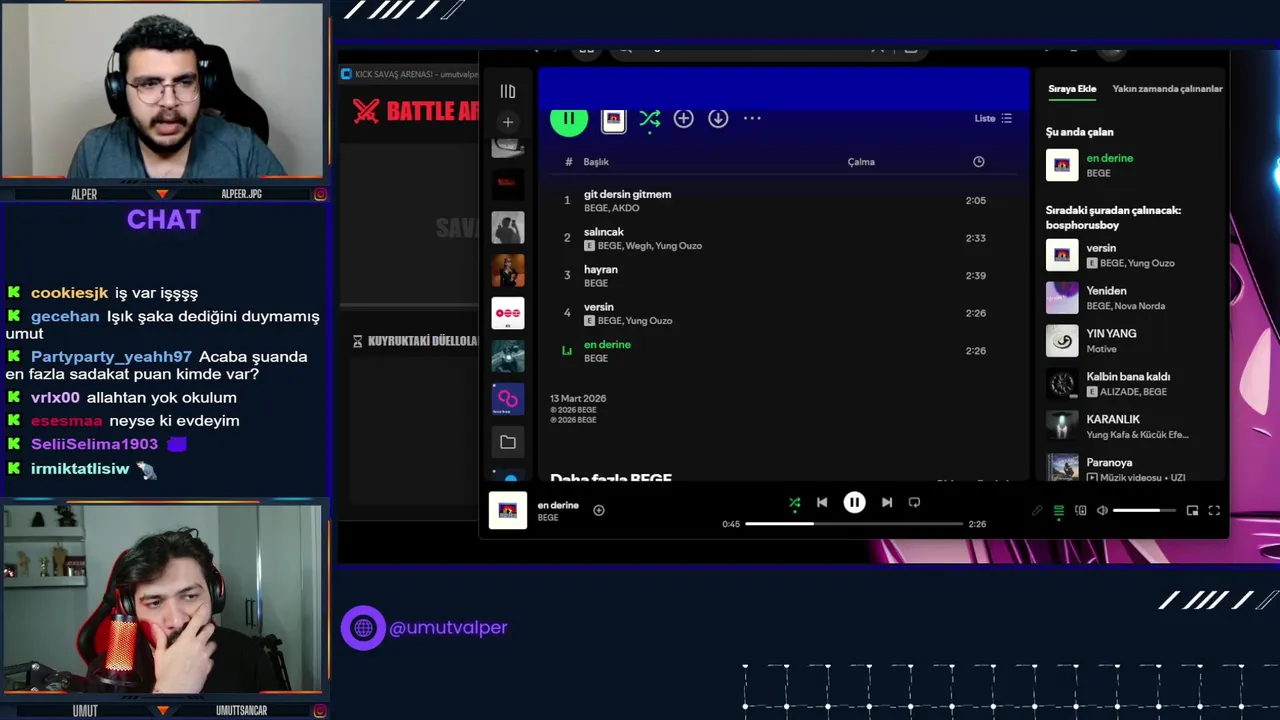This screenshot has height=720, width=1280.
Task: Click the Battle Arena logo behind Spotify
Action: [416, 111]
